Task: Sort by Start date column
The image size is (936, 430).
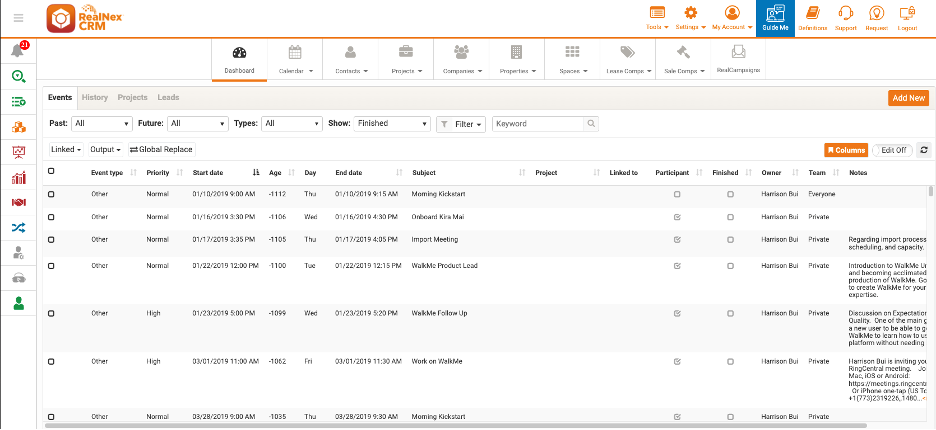Action: [226, 173]
